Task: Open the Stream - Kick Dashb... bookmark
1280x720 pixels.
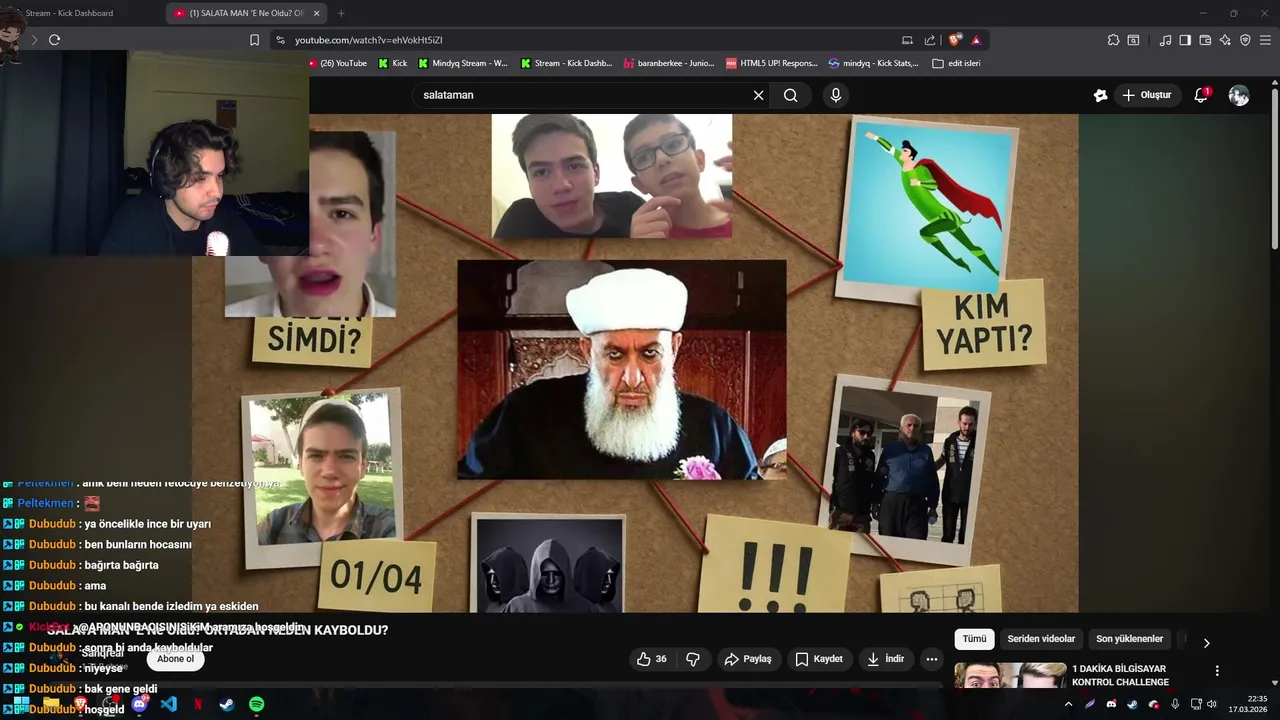Action: (566, 63)
